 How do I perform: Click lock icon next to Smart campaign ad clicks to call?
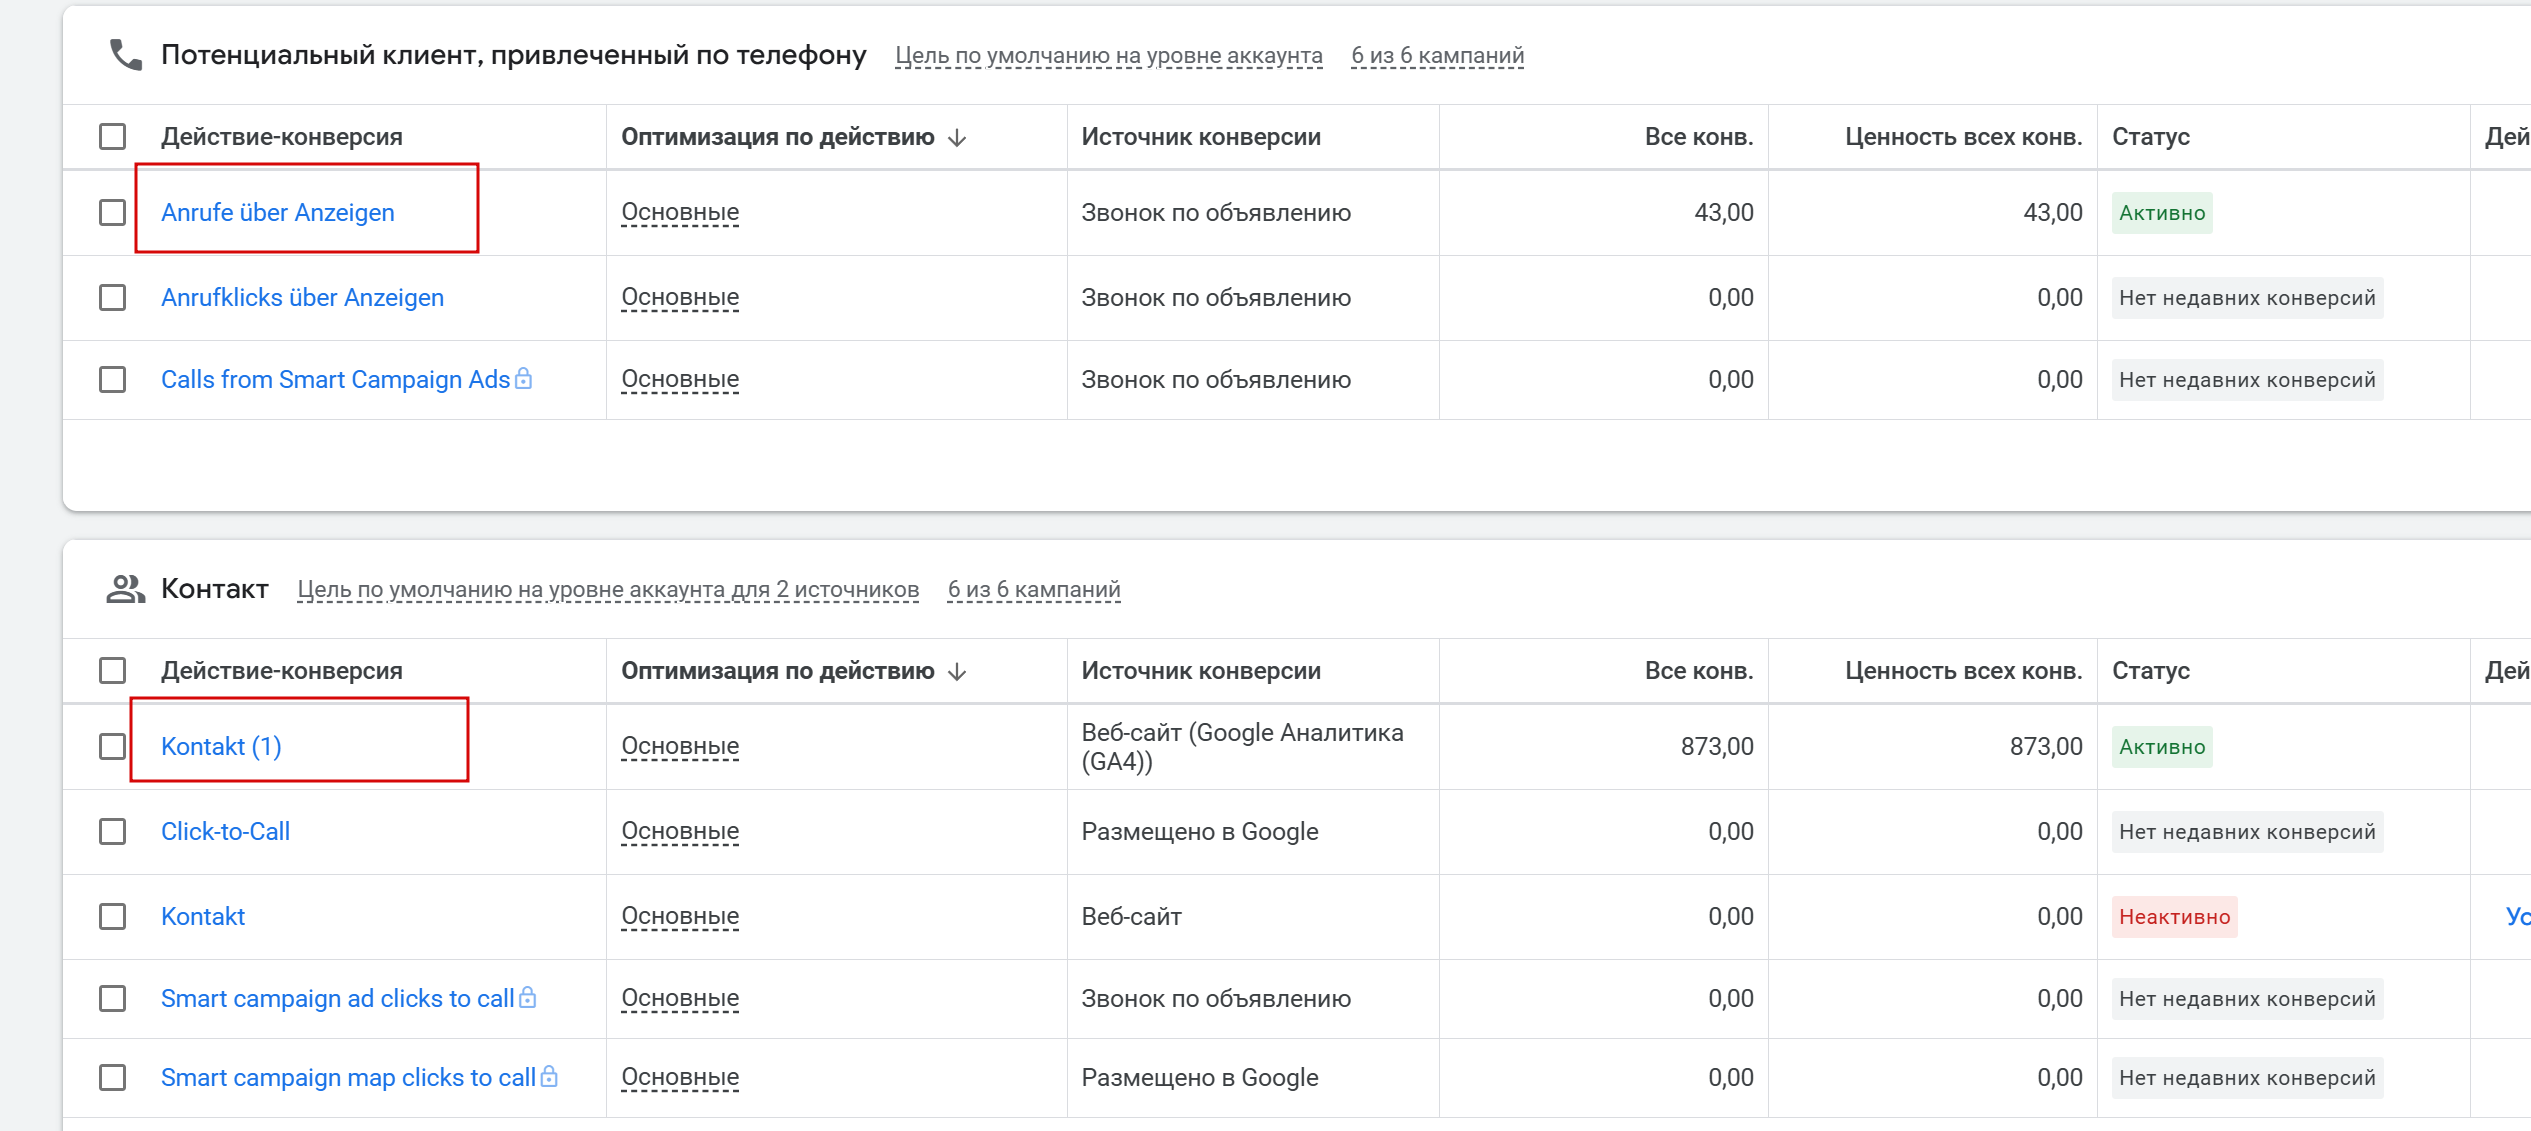(x=528, y=998)
